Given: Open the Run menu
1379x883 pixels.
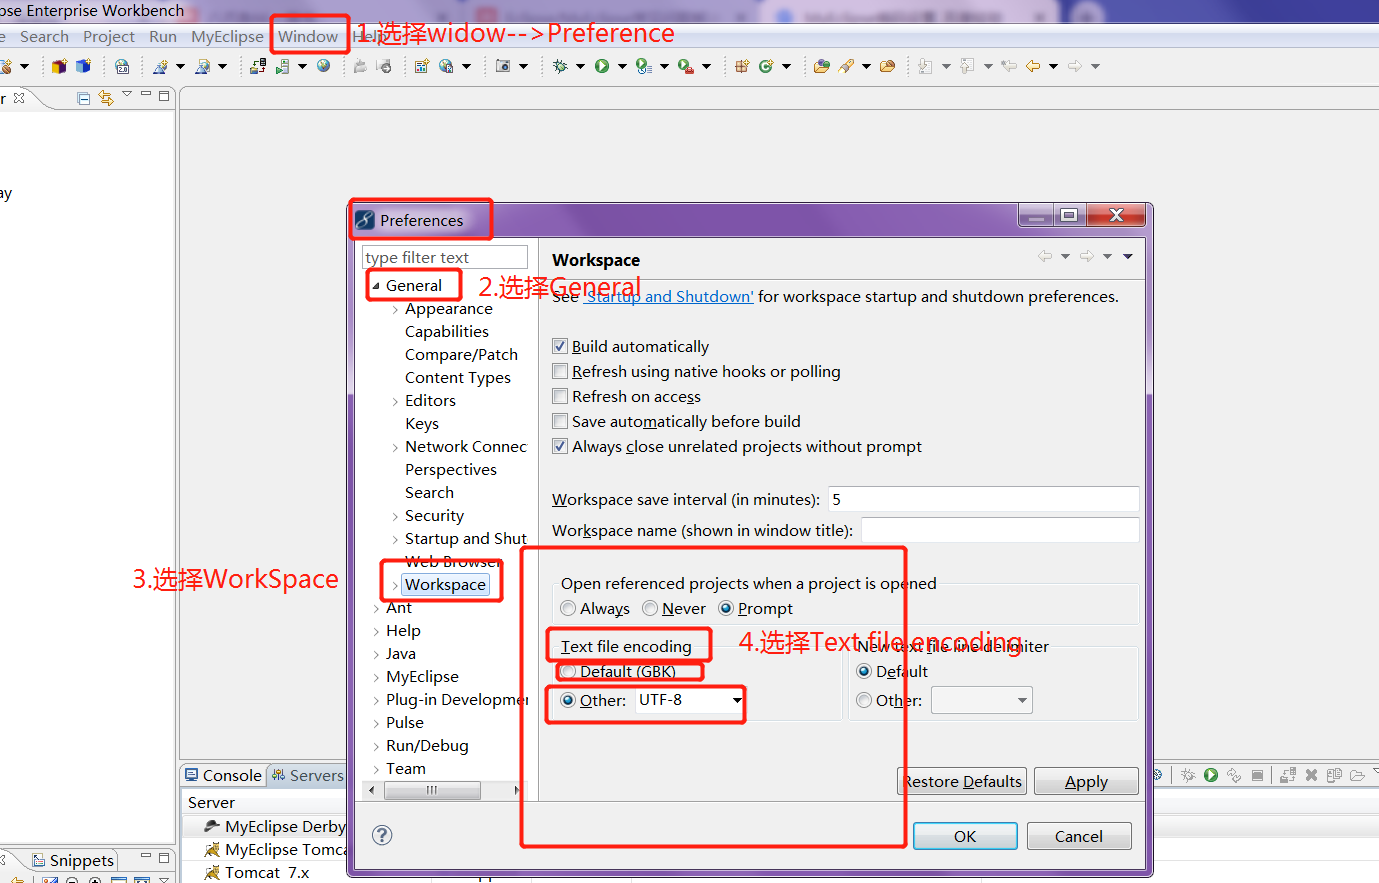Looking at the screenshot, I should 163,36.
